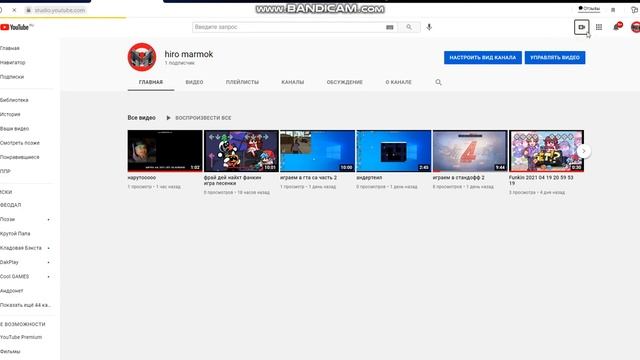Switch to the ОБСУЖДЕНИЕ tab
Image resolution: width=640 pixels, height=360 pixels.
pos(344,82)
